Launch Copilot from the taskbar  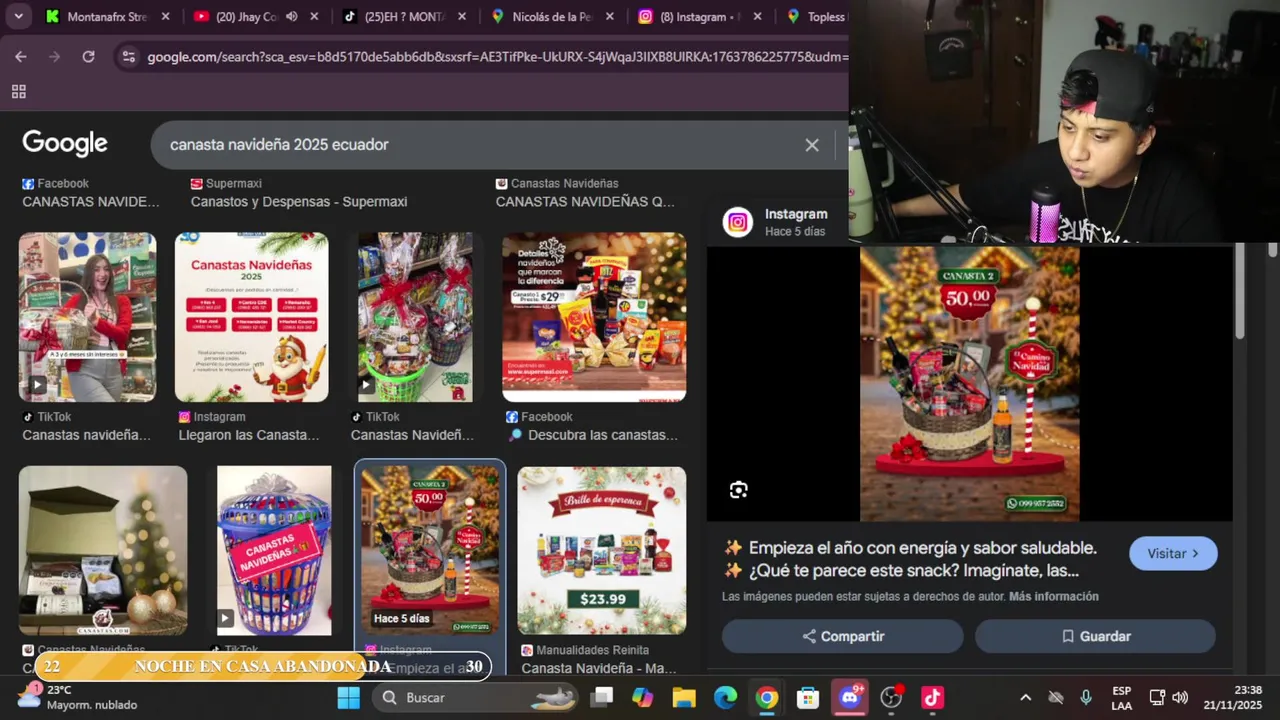click(643, 697)
